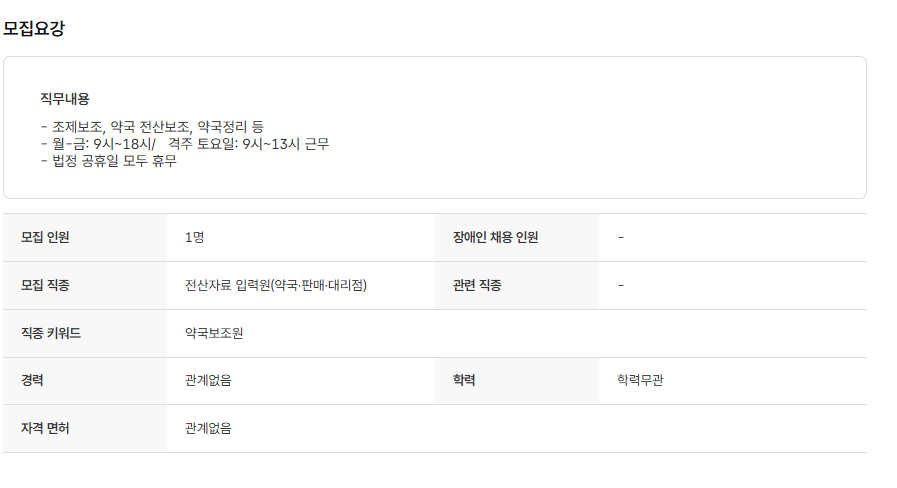
Task: Click the 직종 키워드 row label
Action: [51, 333]
